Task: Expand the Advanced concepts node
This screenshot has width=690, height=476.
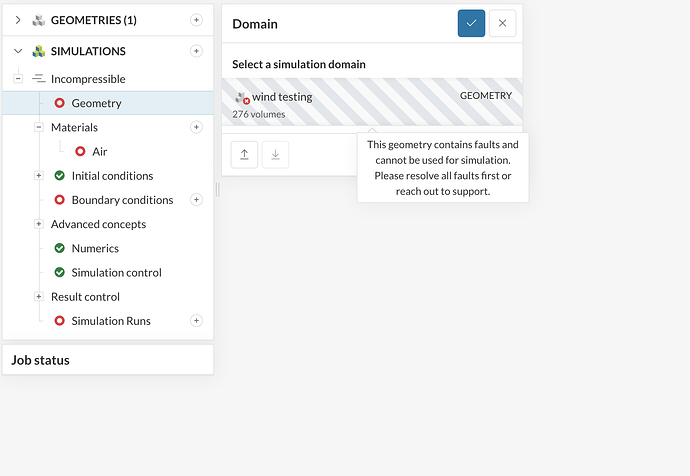Action: tap(39, 224)
